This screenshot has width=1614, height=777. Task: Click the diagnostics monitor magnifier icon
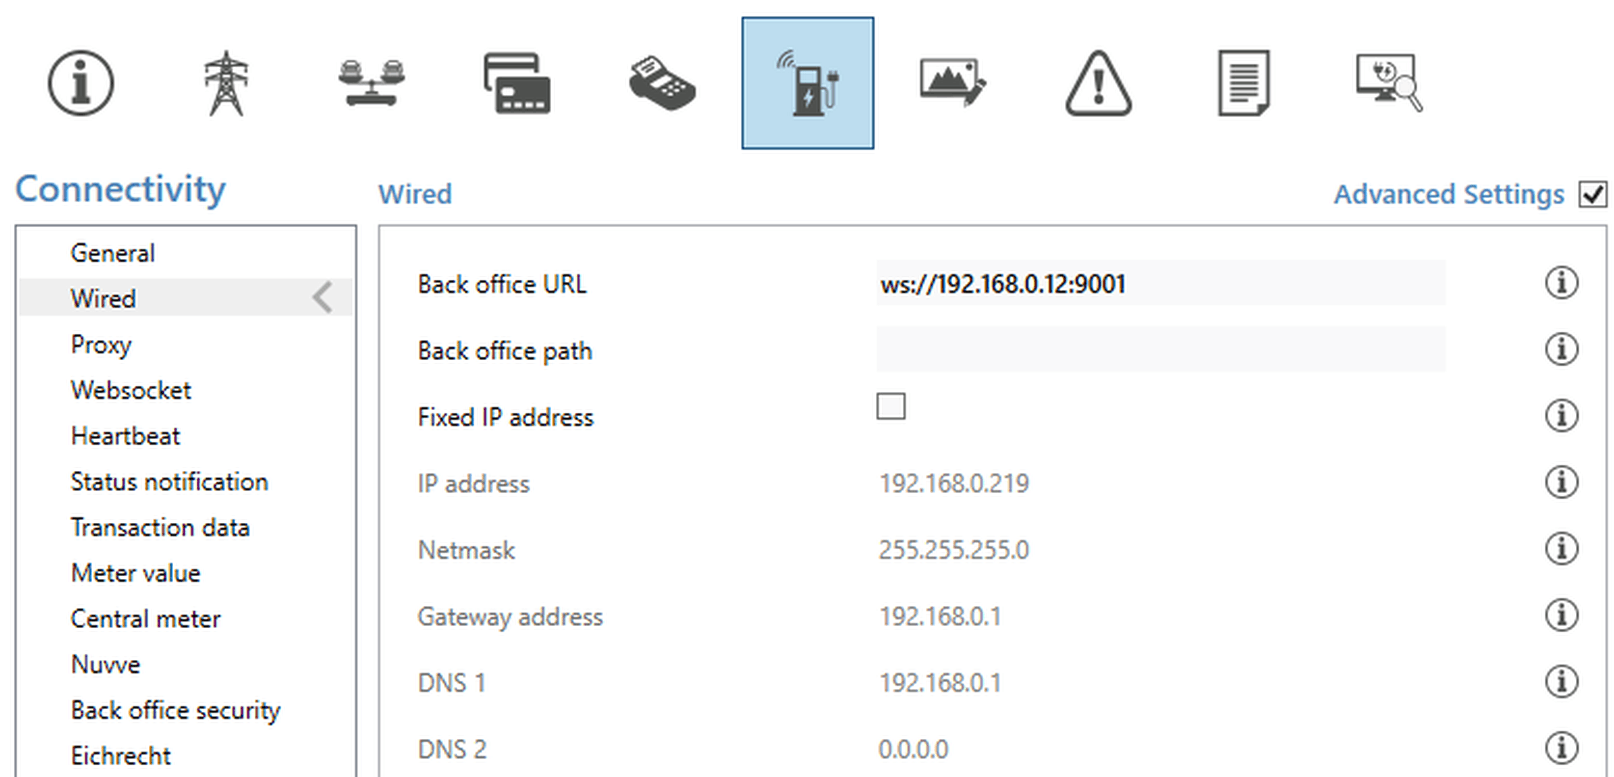[1389, 83]
